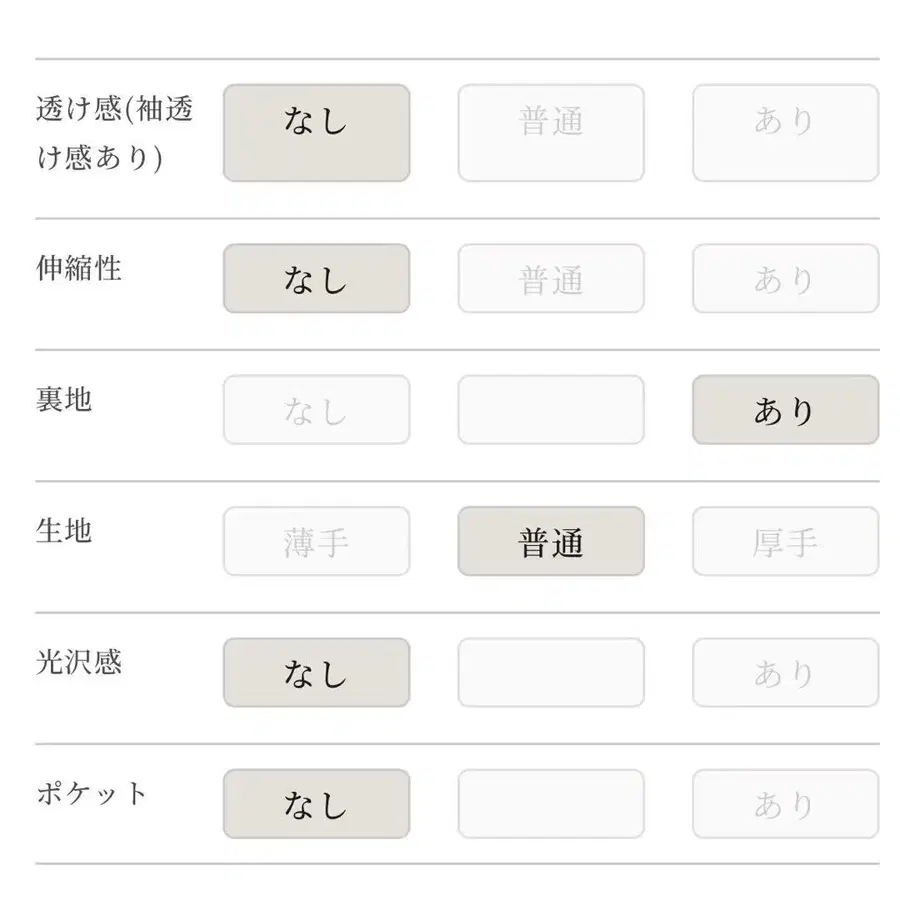Screen dimensions: 900x900
Task: Select 厚手 for 生地
Action: click(785, 541)
